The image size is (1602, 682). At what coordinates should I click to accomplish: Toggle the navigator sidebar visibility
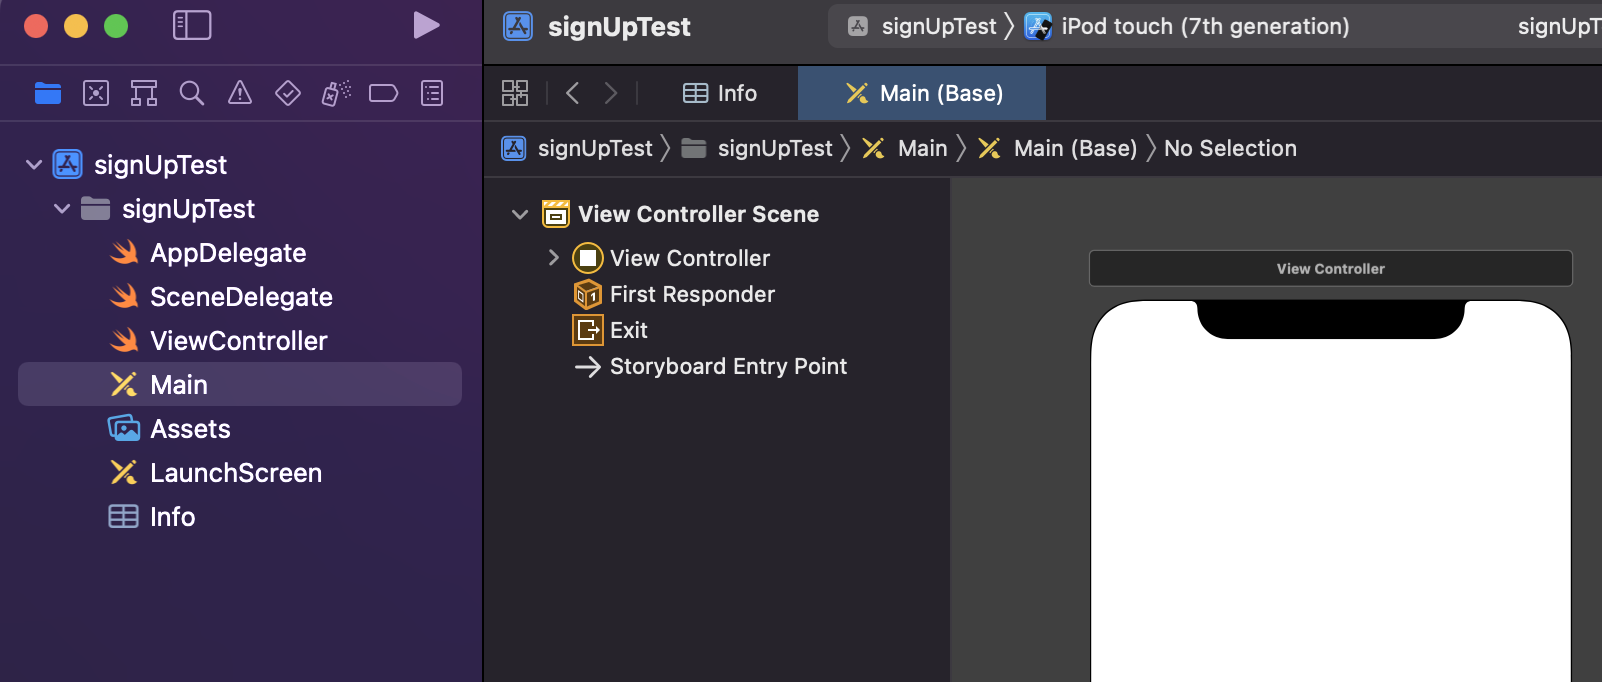click(192, 25)
